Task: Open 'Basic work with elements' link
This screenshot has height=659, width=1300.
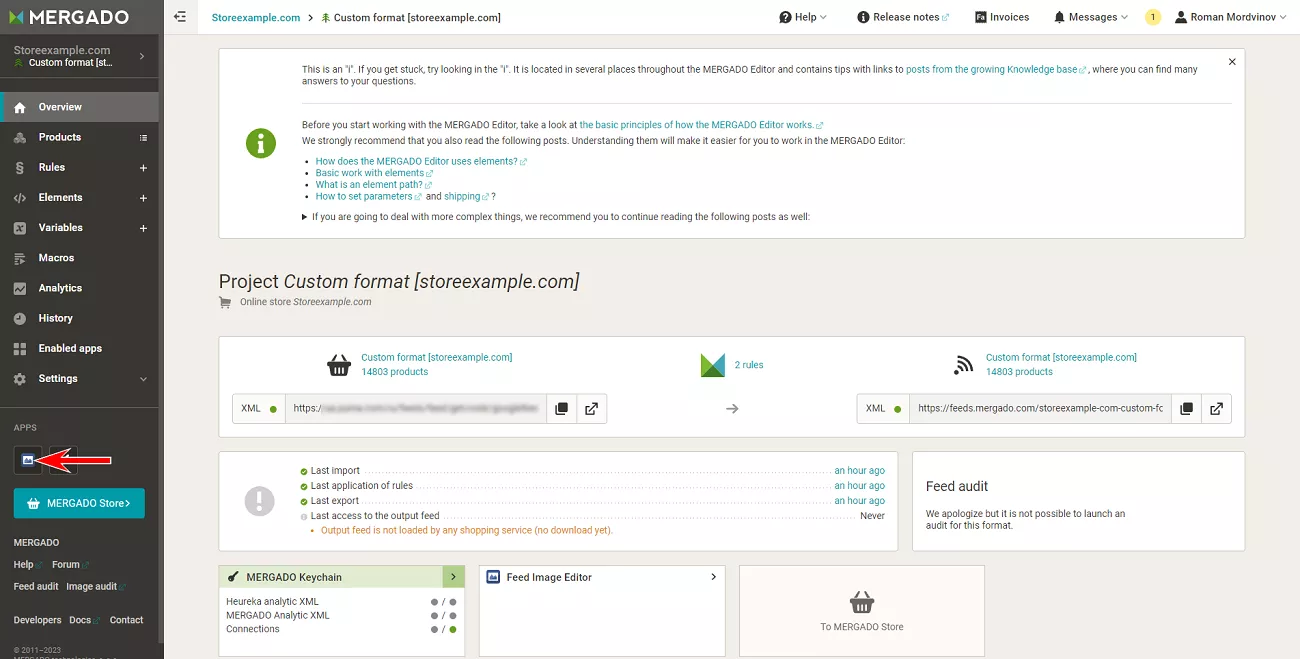Action: pyautogui.click(x=373, y=173)
